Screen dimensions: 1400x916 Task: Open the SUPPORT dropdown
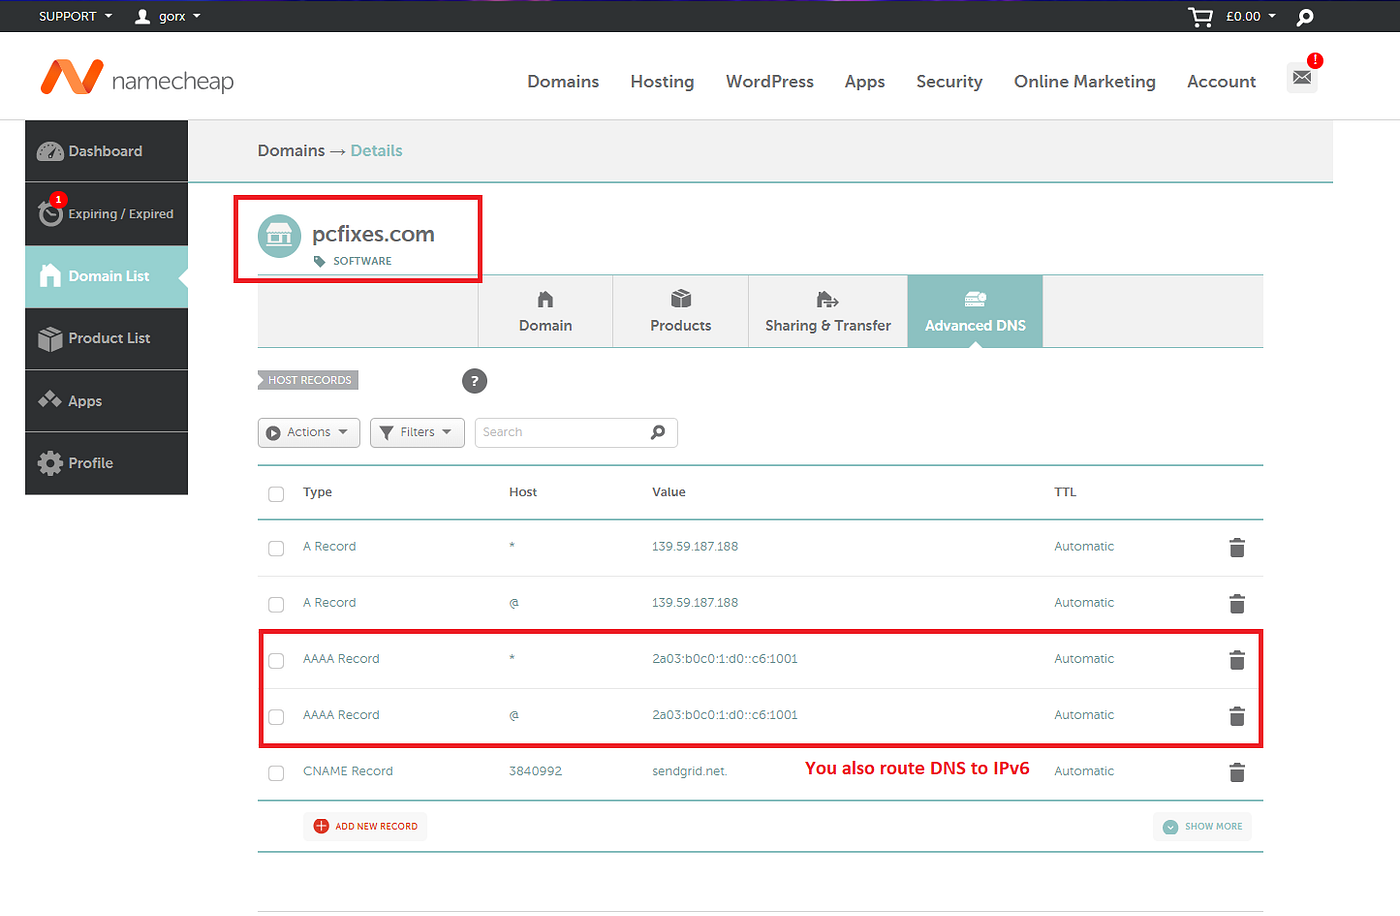(75, 16)
